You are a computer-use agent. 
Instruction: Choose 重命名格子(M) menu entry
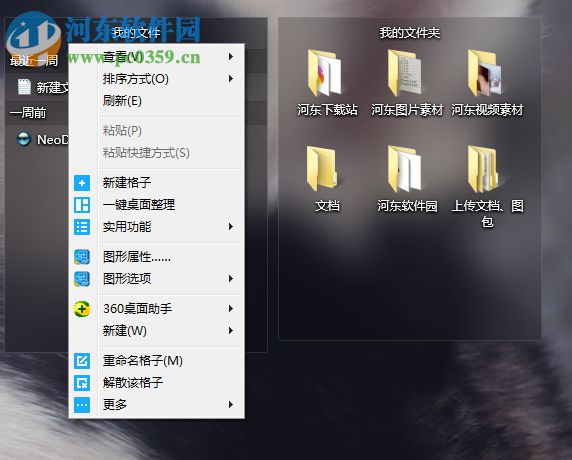click(156, 361)
